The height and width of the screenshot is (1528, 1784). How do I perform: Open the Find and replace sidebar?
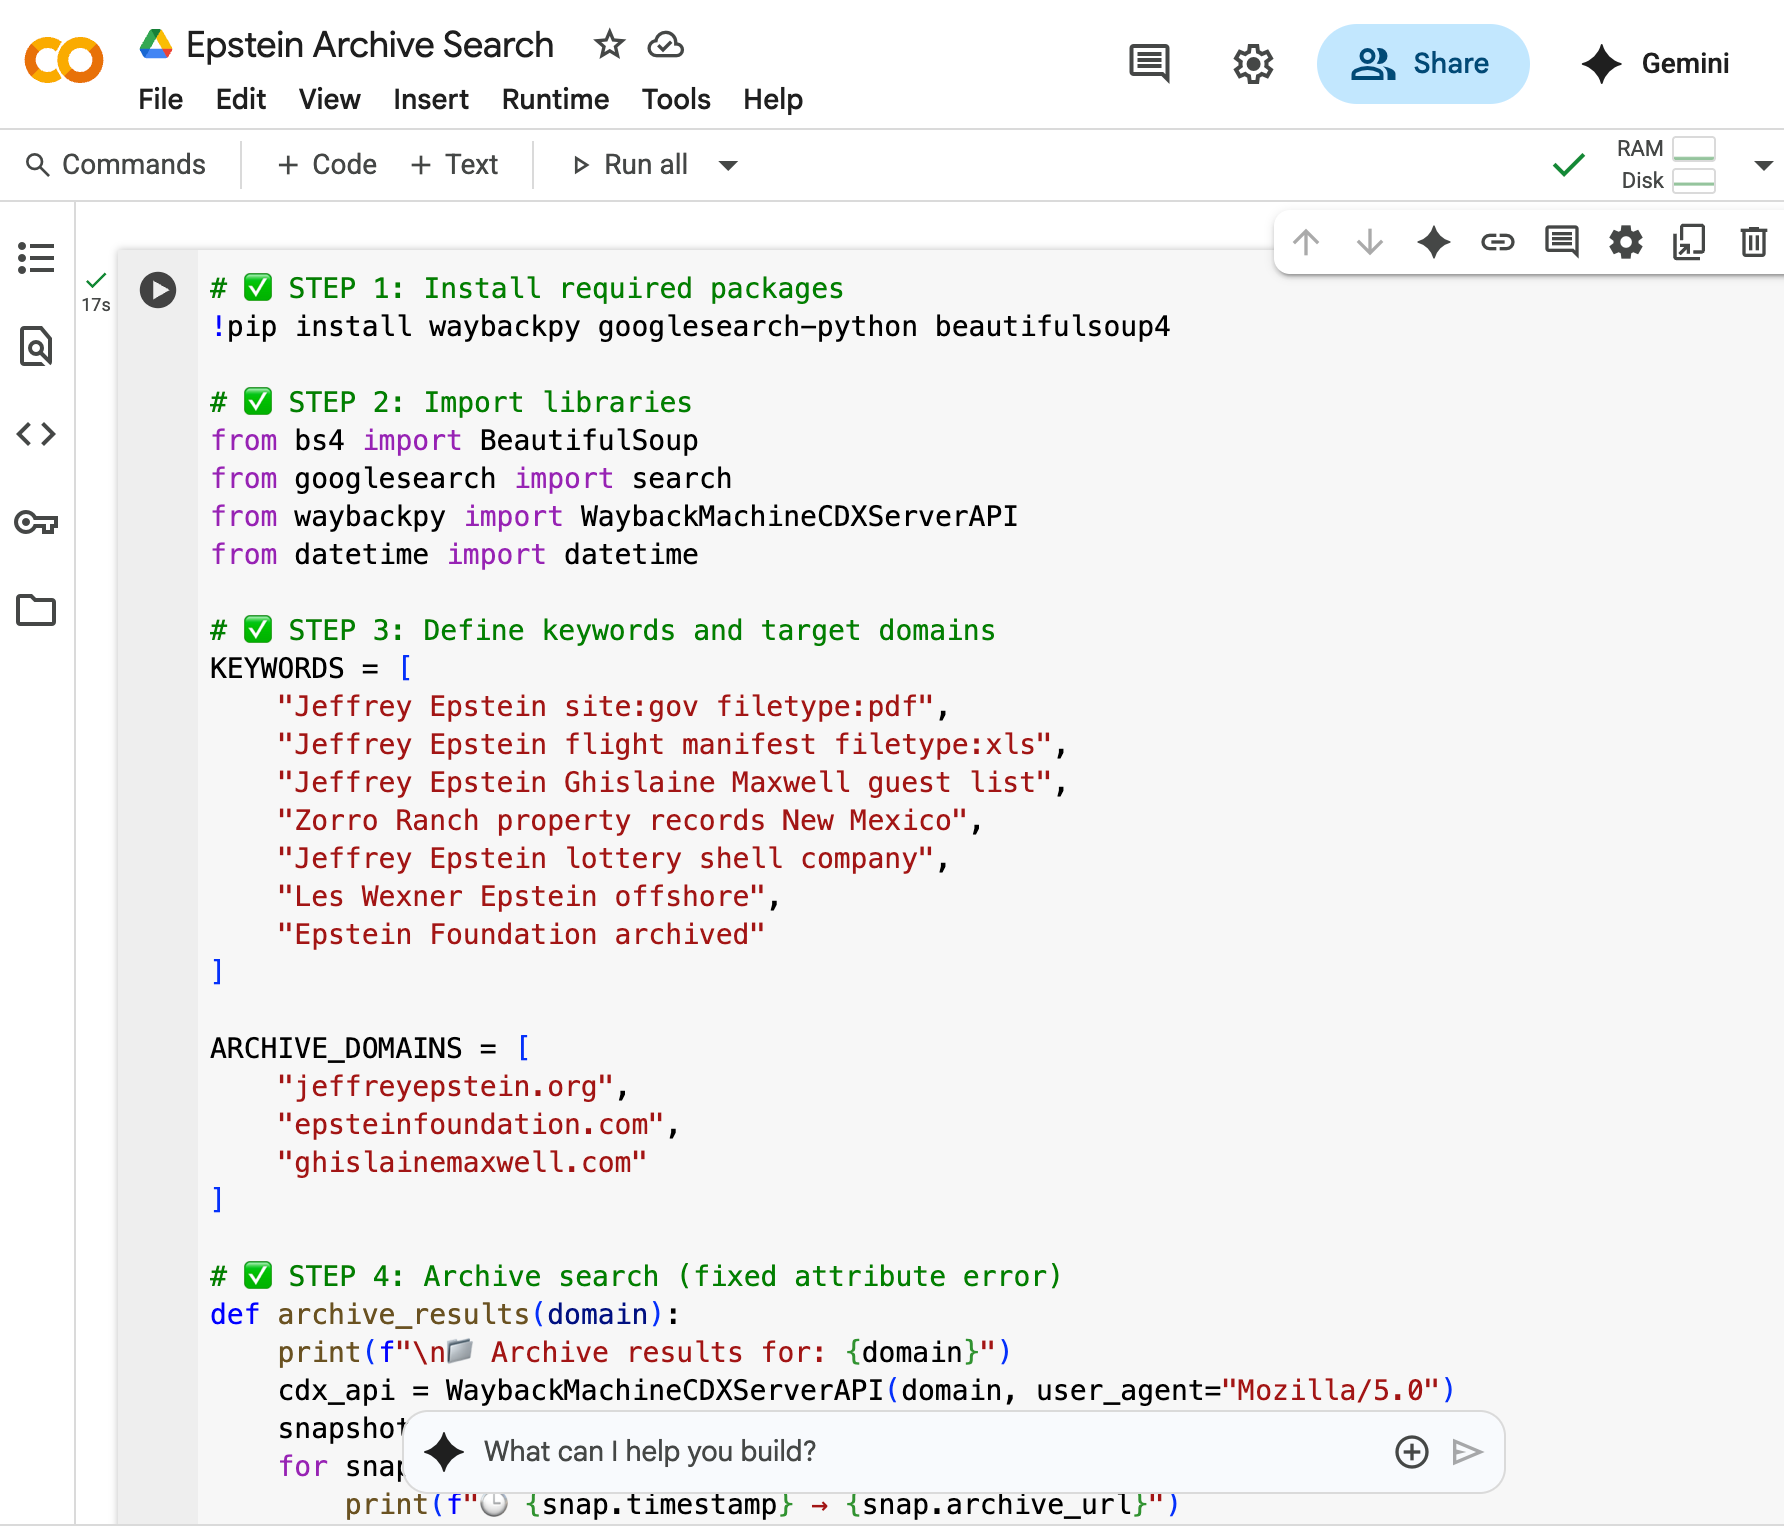pos(36,346)
